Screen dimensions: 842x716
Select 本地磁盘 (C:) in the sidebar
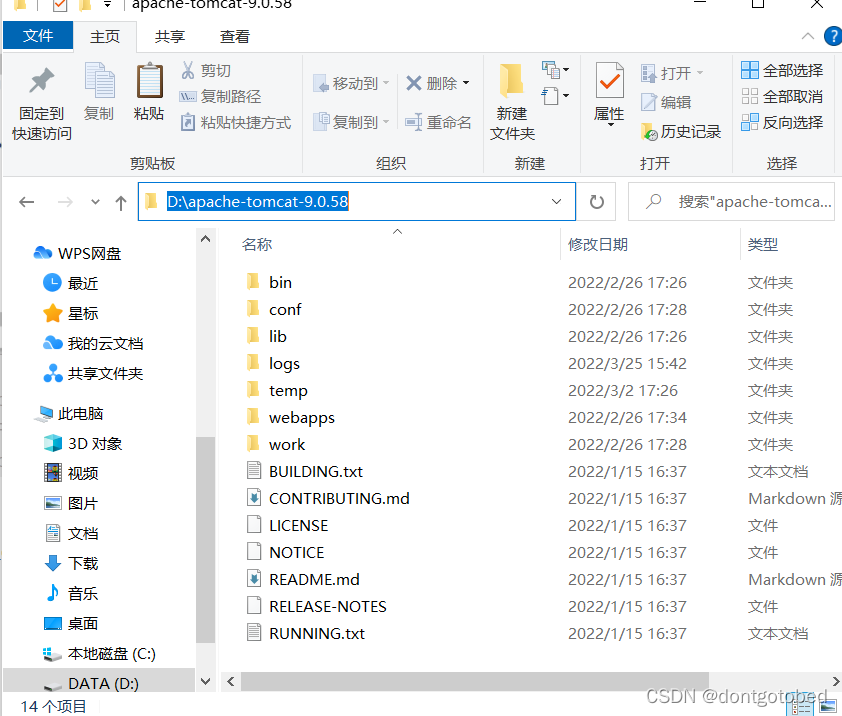(99, 654)
